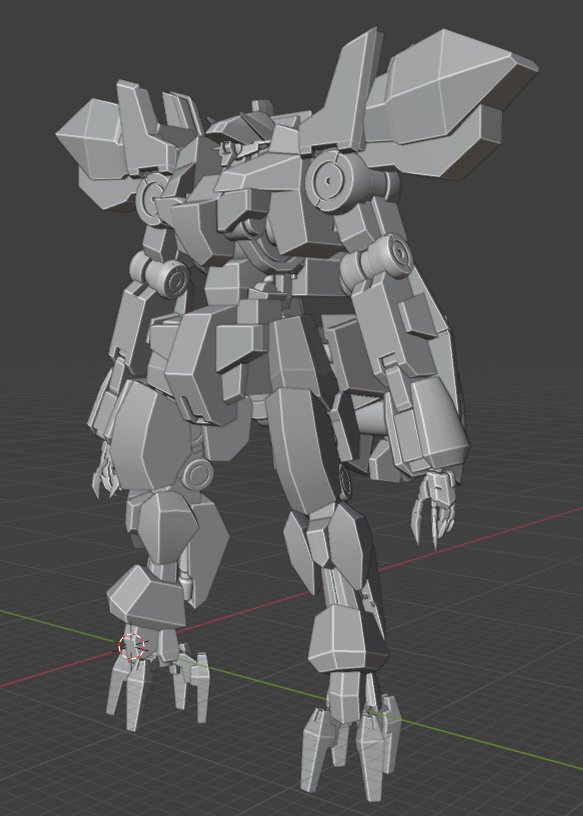
Task: Select the ankle armor block on the forward leg
Action: pos(346,638)
